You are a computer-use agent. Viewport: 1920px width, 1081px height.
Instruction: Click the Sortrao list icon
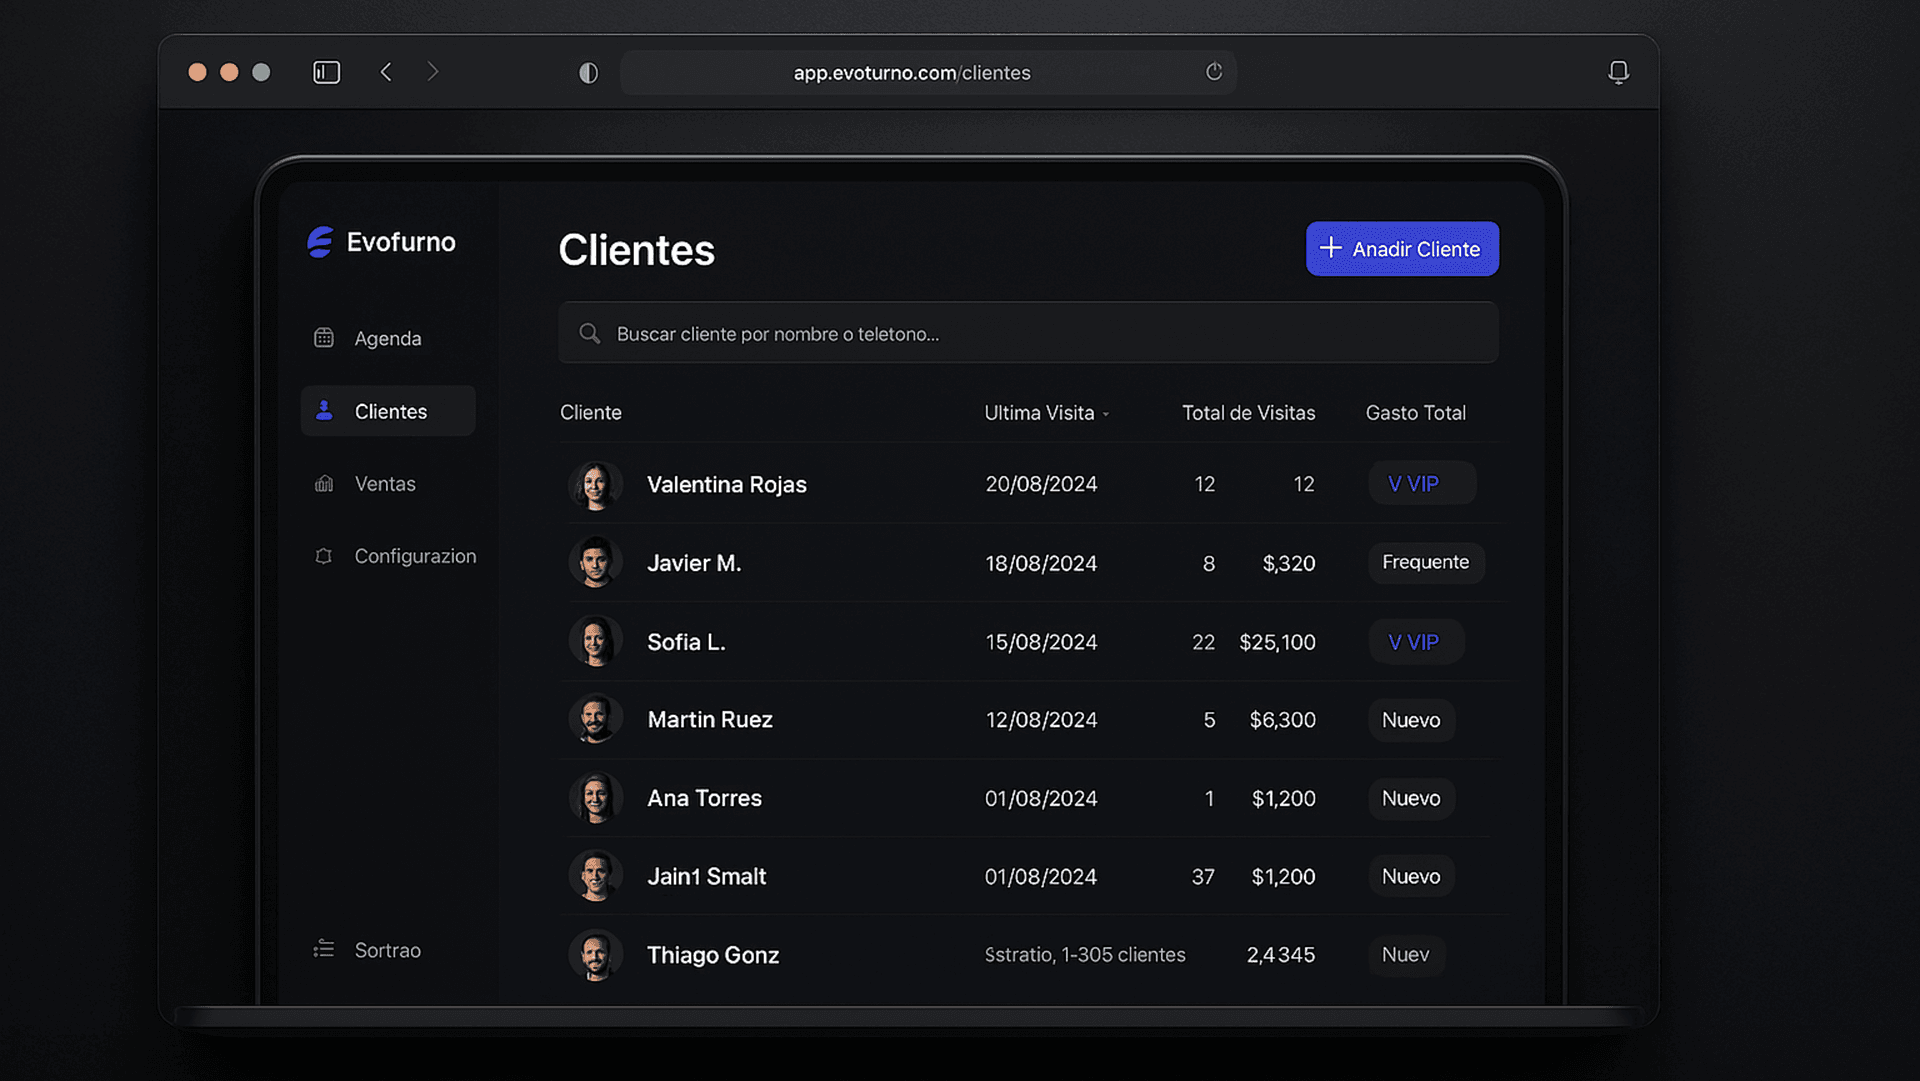[324, 949]
